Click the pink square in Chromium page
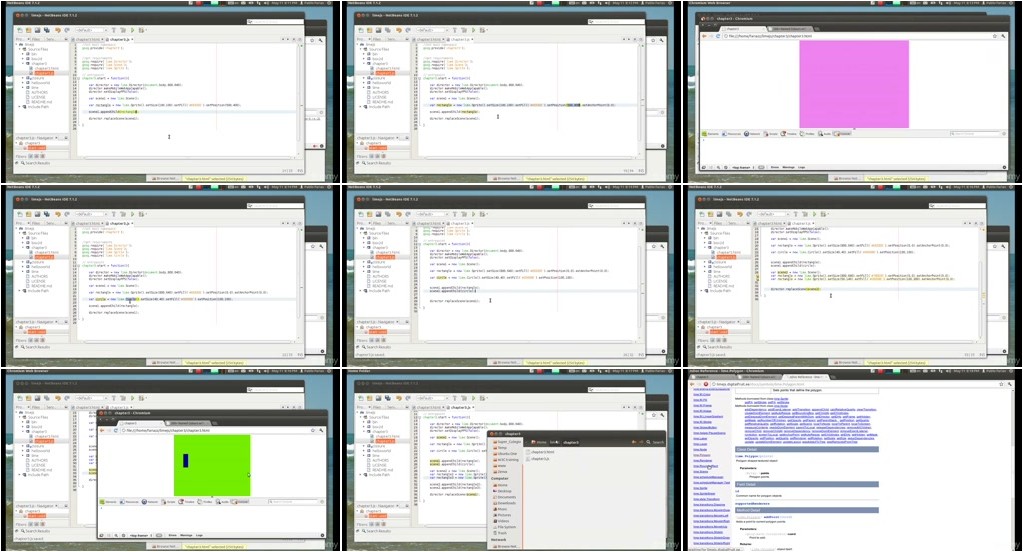 point(854,84)
